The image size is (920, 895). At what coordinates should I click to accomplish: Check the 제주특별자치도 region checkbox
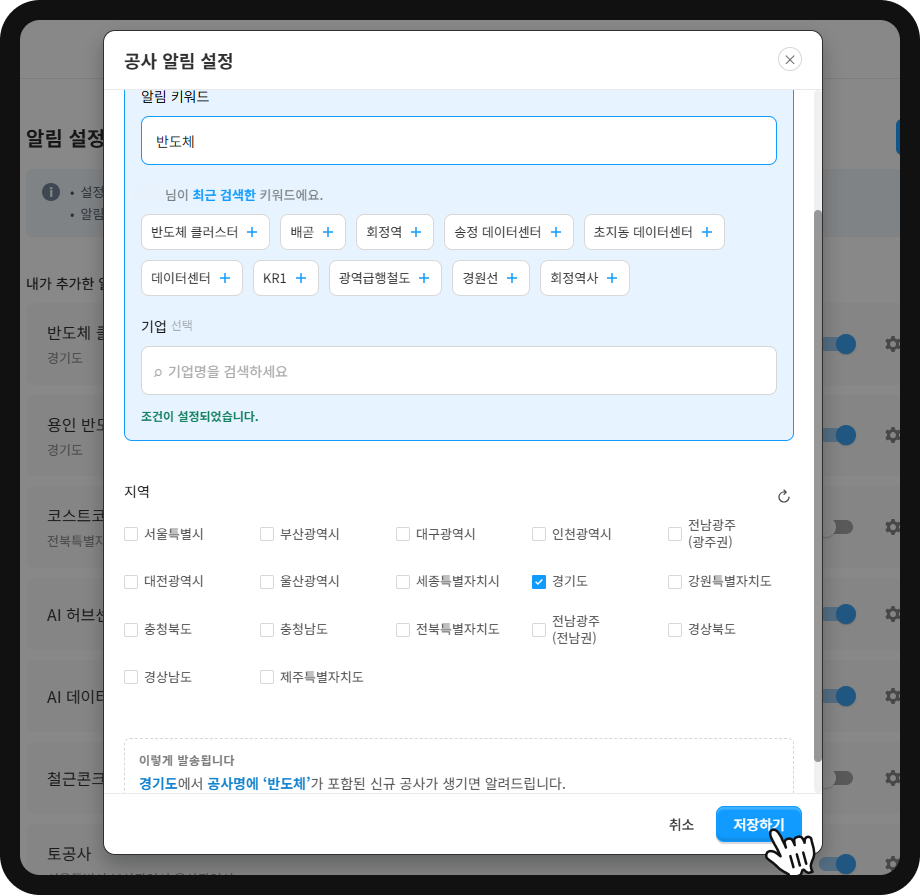click(x=267, y=677)
